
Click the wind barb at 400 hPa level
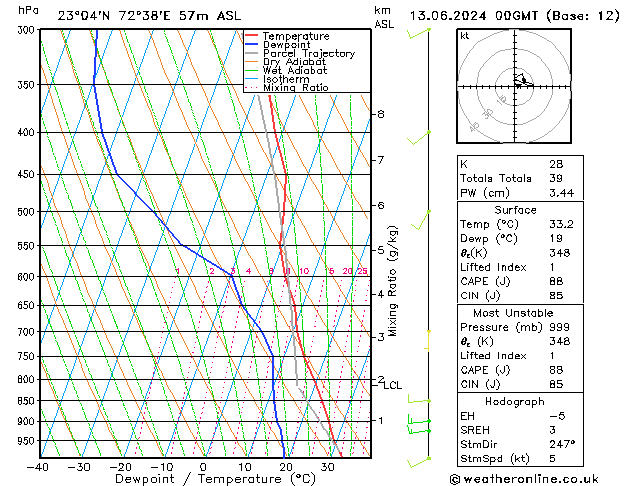(x=418, y=138)
